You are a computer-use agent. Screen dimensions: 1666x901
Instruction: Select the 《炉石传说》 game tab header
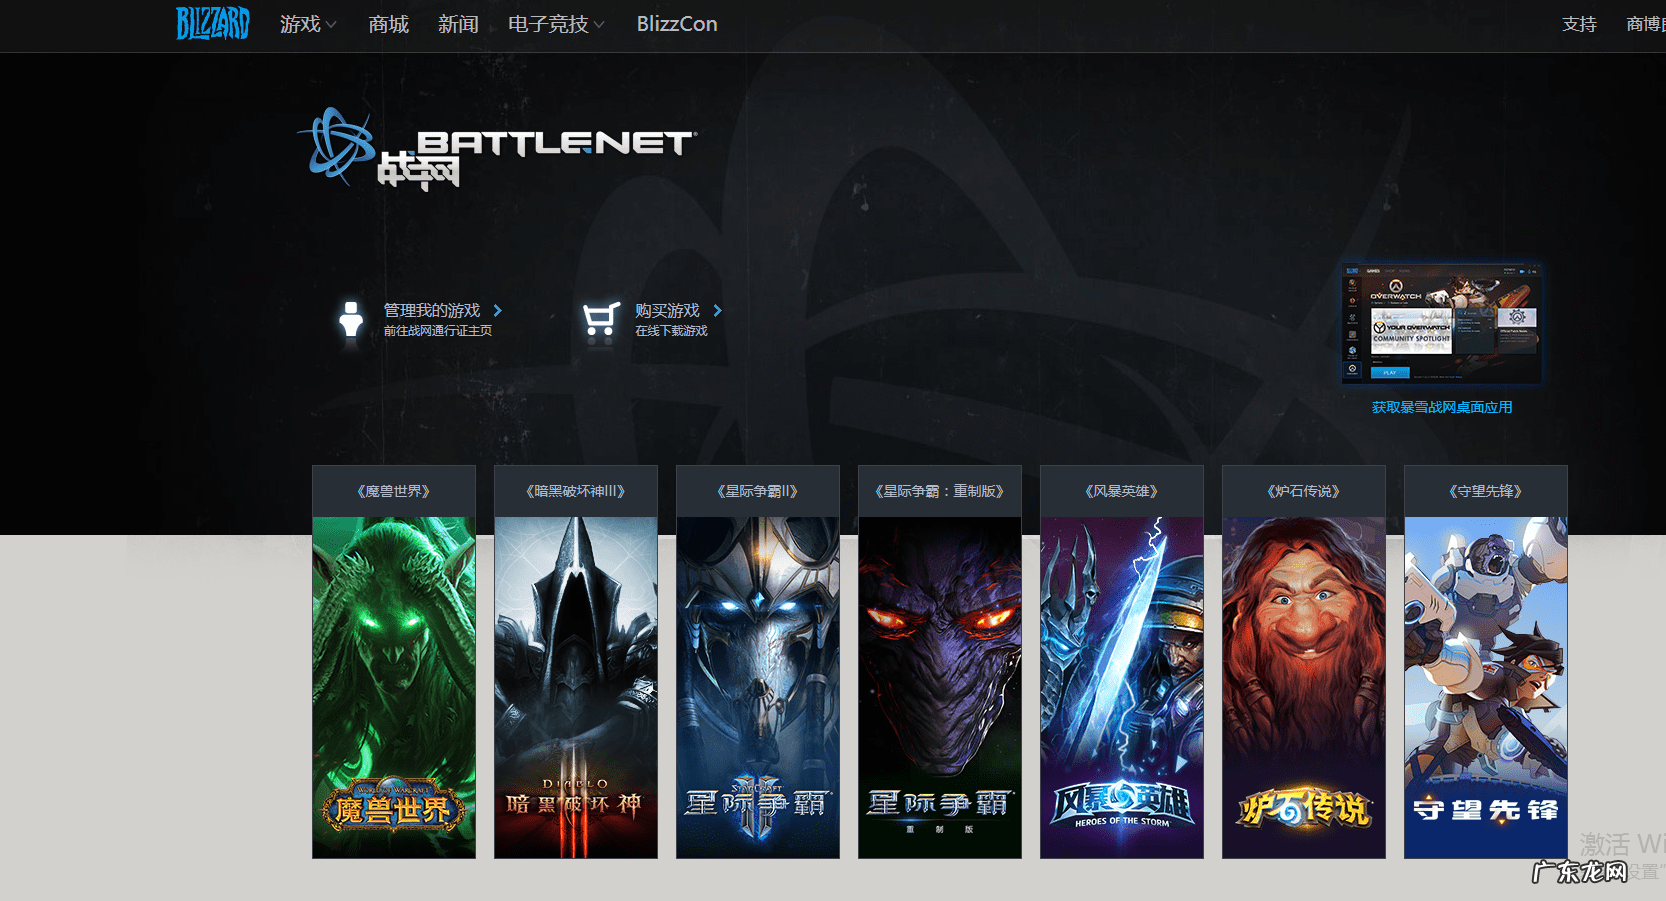1304,491
